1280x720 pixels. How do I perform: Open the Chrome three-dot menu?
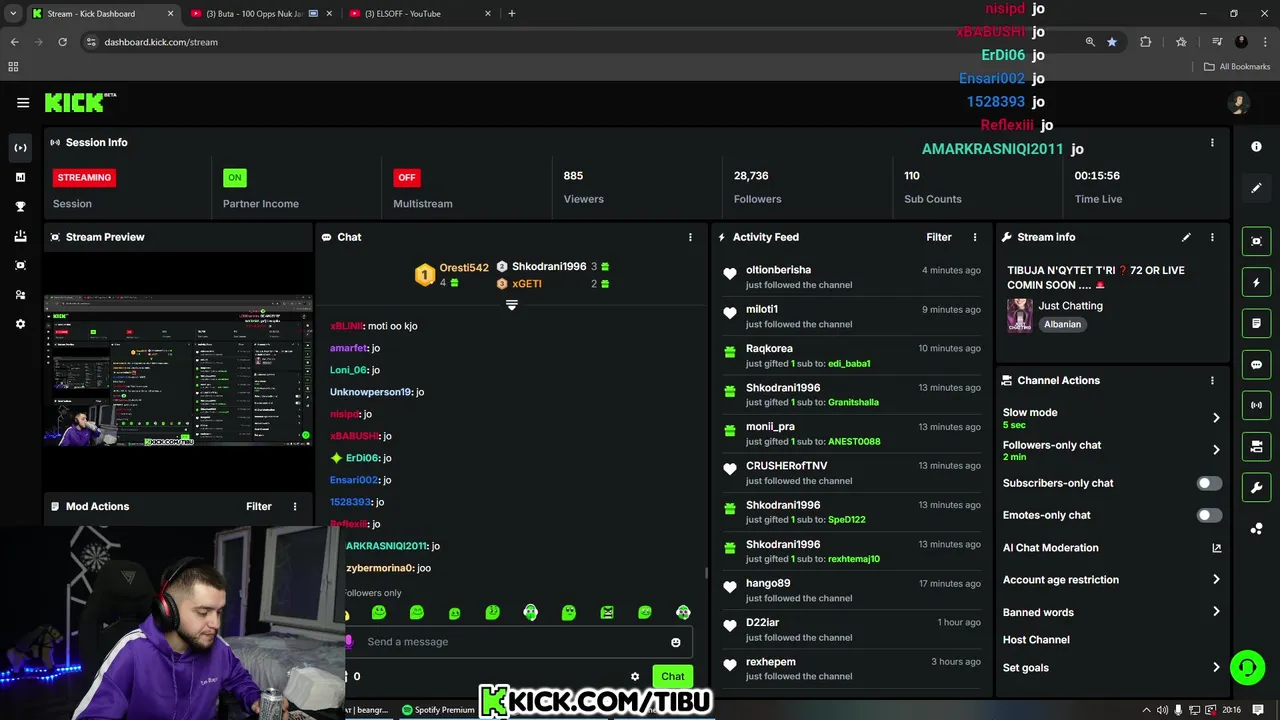[x=1266, y=42]
